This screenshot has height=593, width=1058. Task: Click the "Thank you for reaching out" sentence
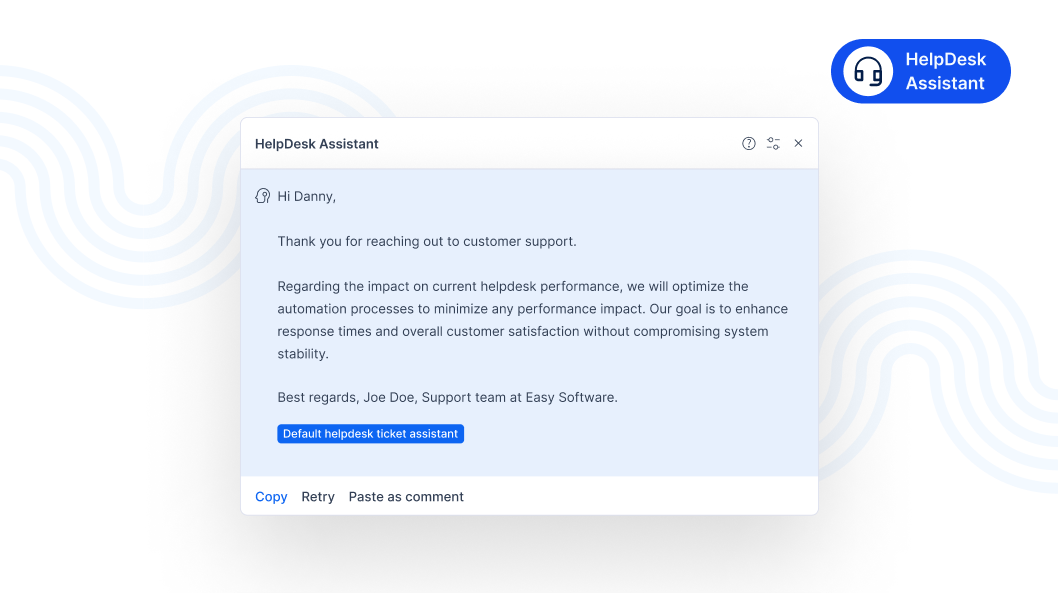pos(427,242)
